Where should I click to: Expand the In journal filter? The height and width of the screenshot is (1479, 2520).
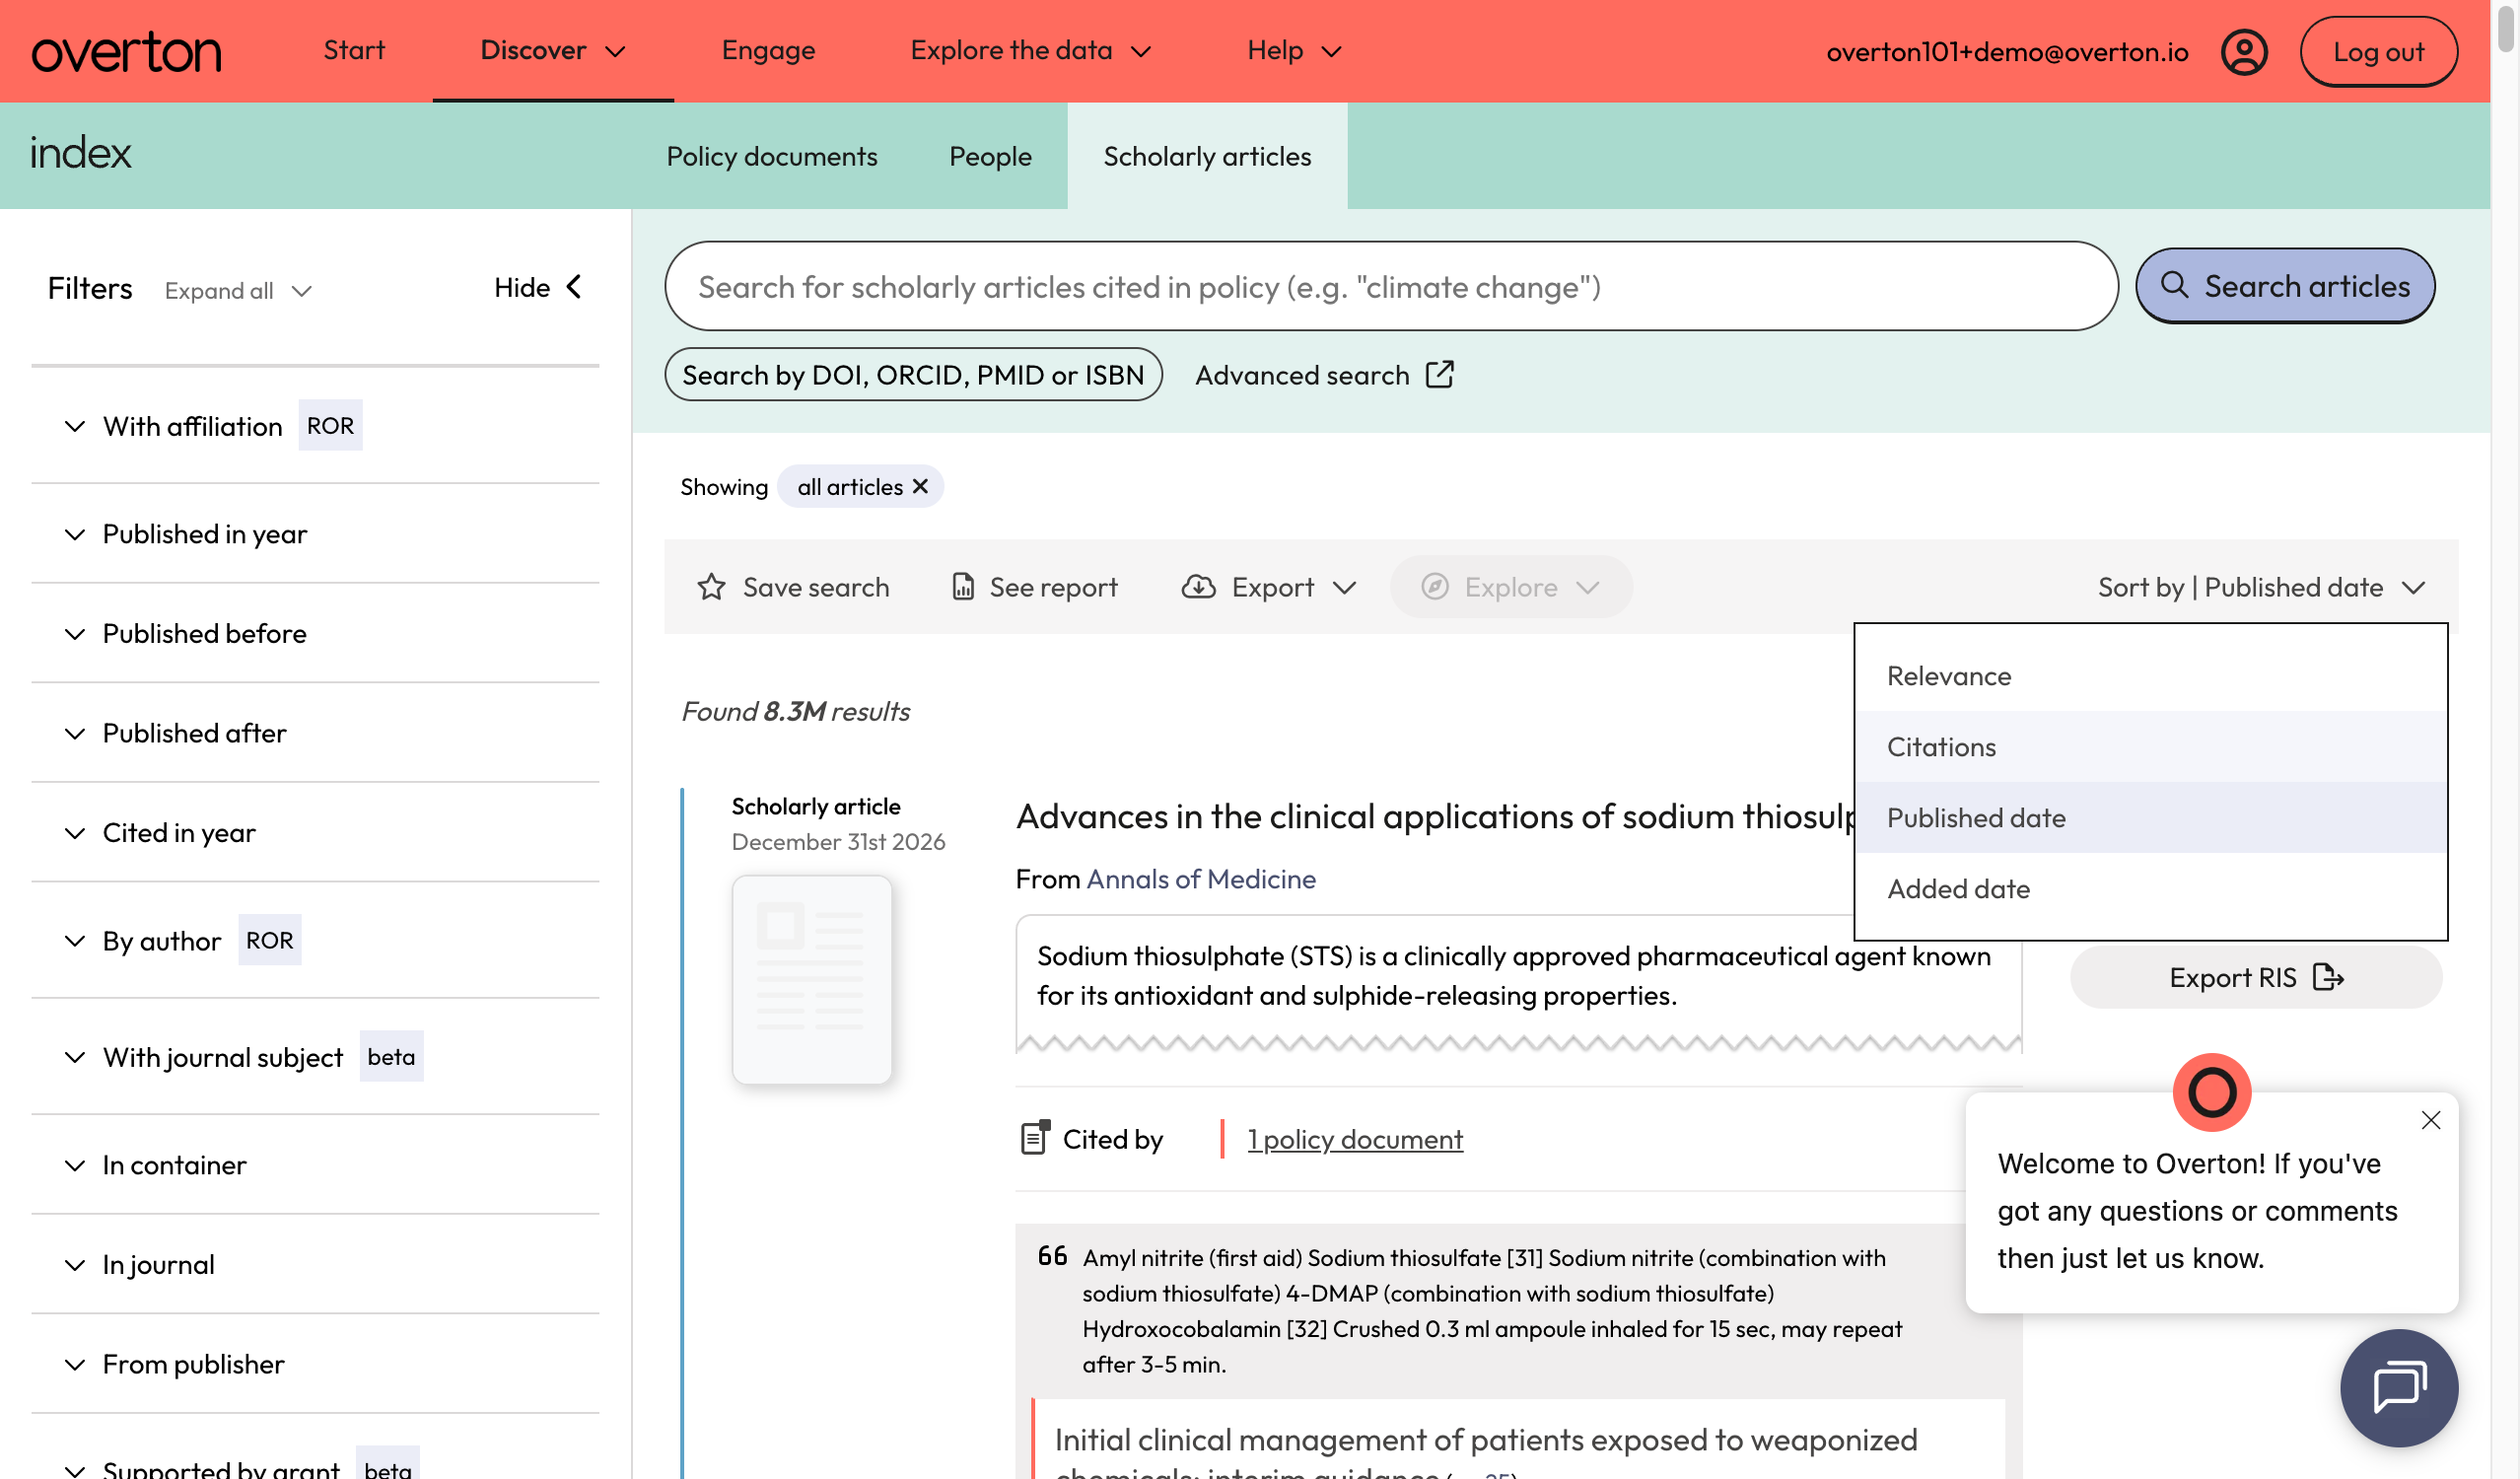coord(315,1264)
